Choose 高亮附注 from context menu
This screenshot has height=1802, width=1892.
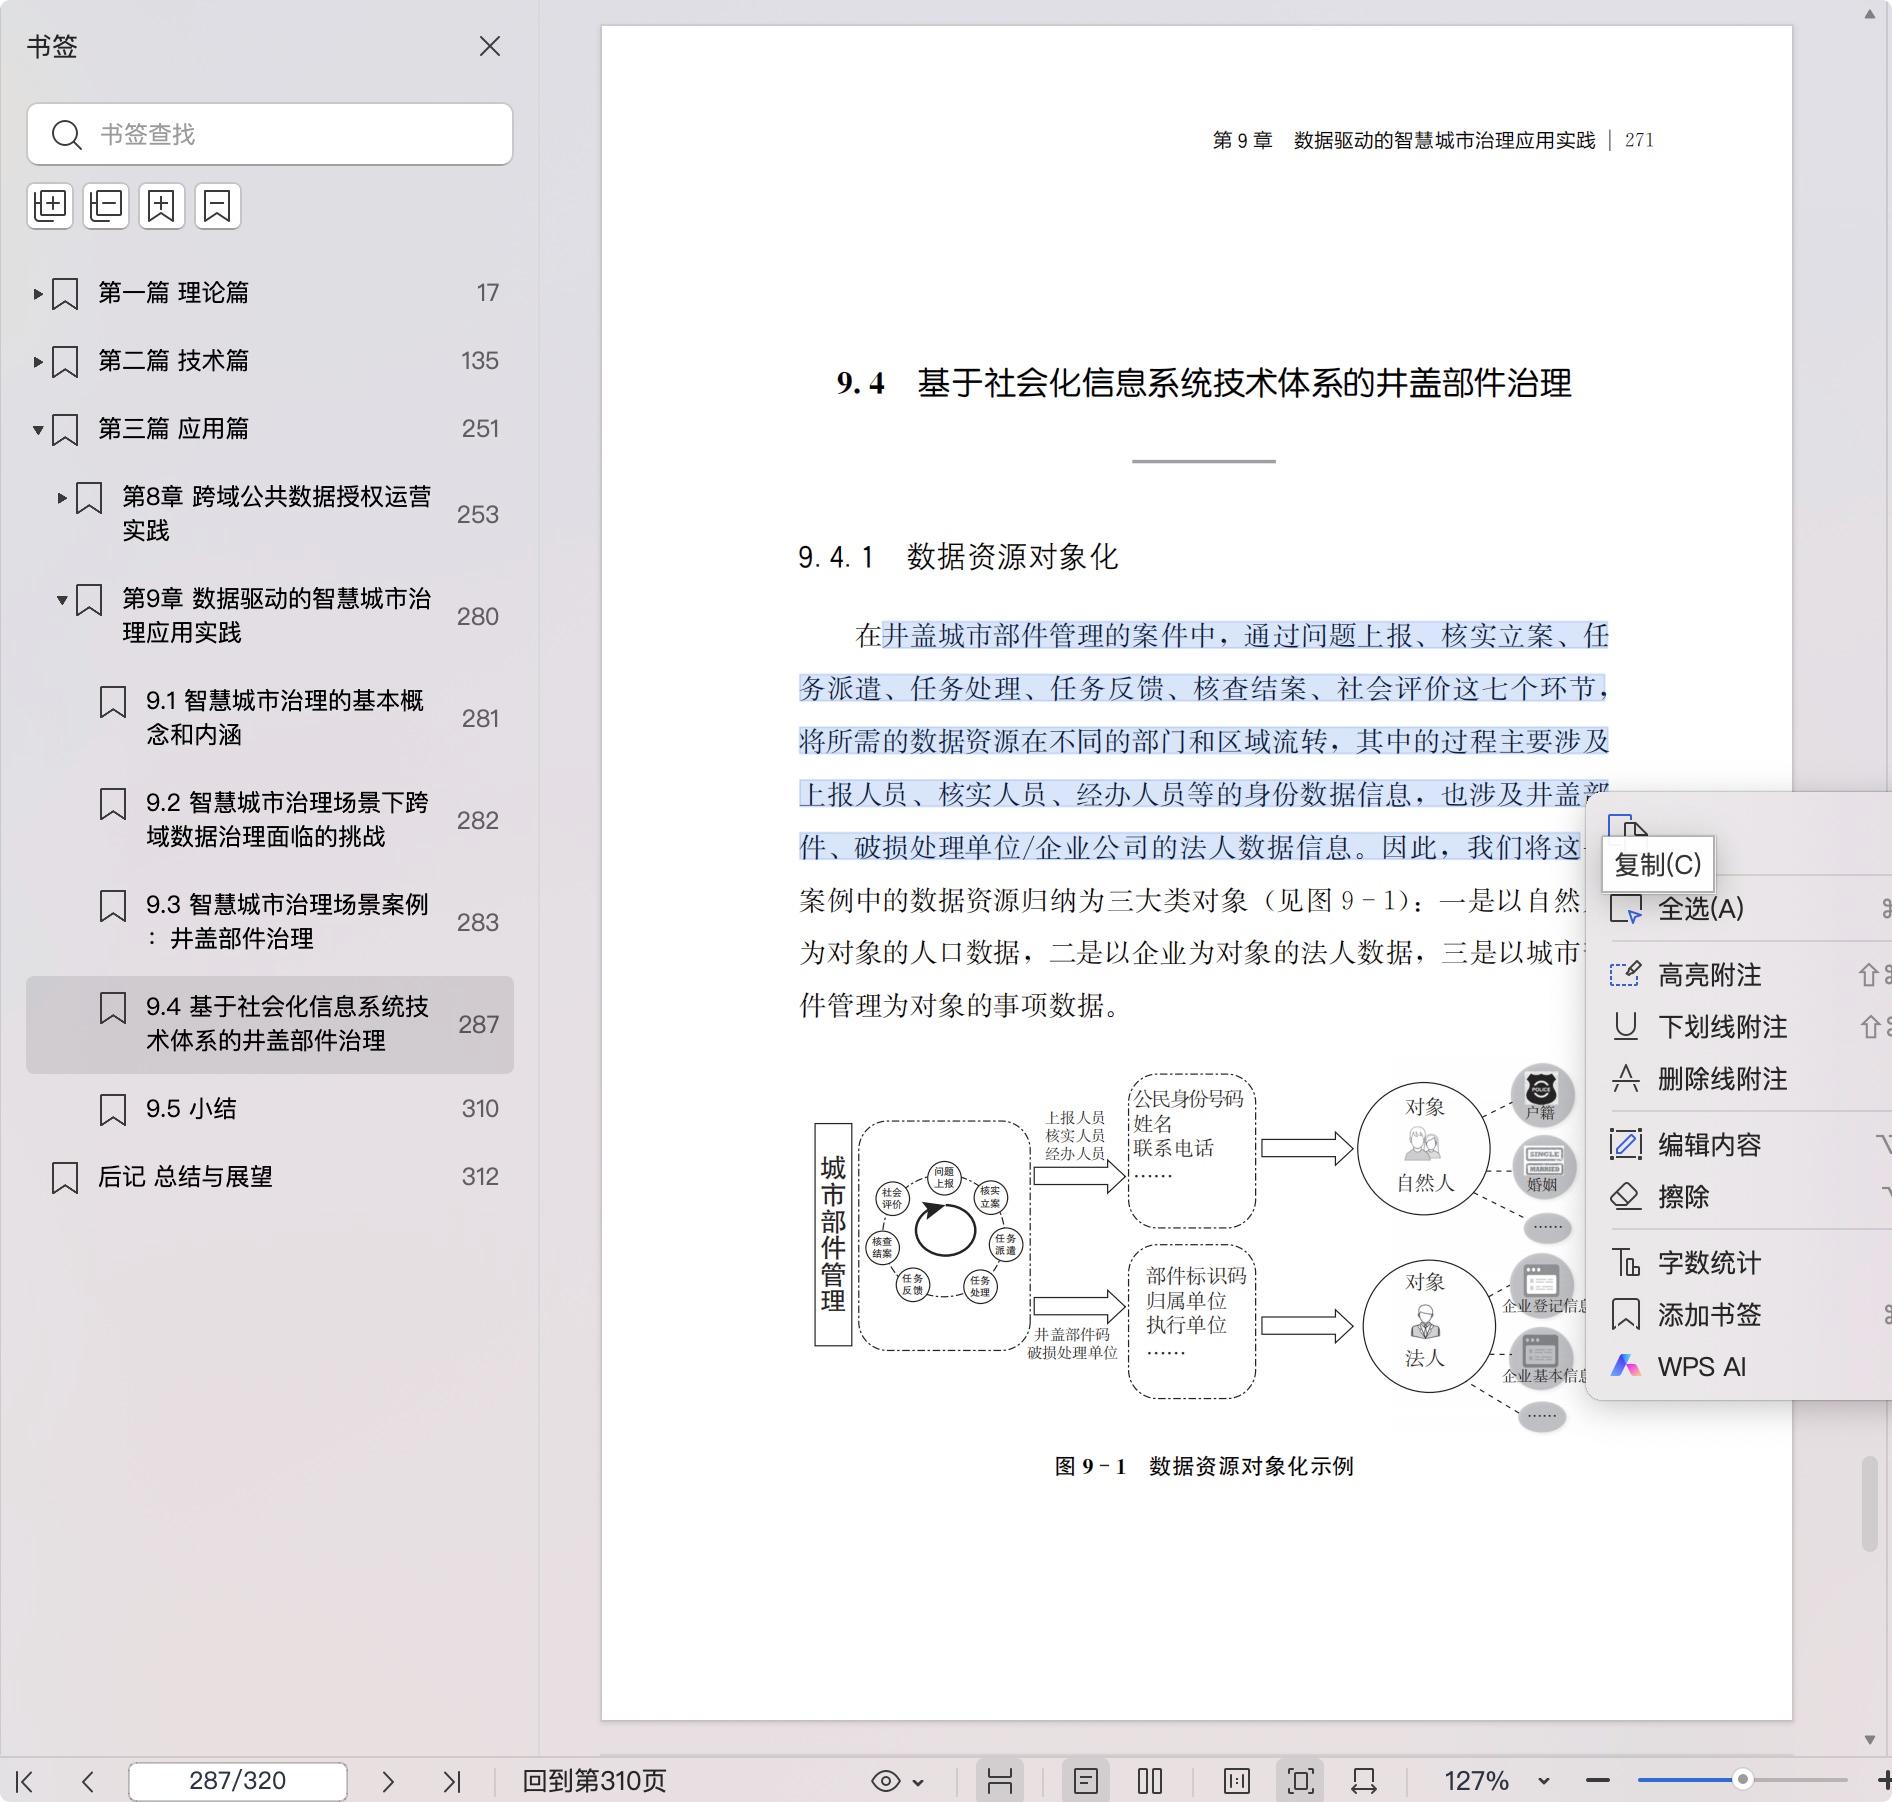point(1709,975)
